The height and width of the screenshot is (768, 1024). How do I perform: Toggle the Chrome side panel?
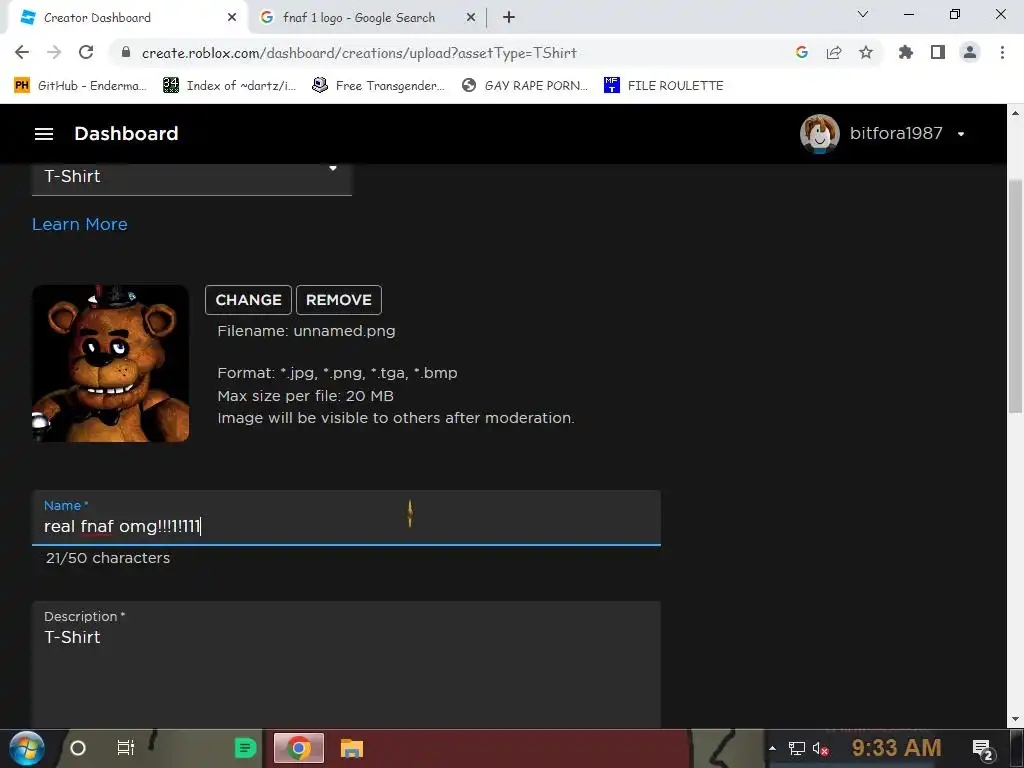(x=938, y=52)
